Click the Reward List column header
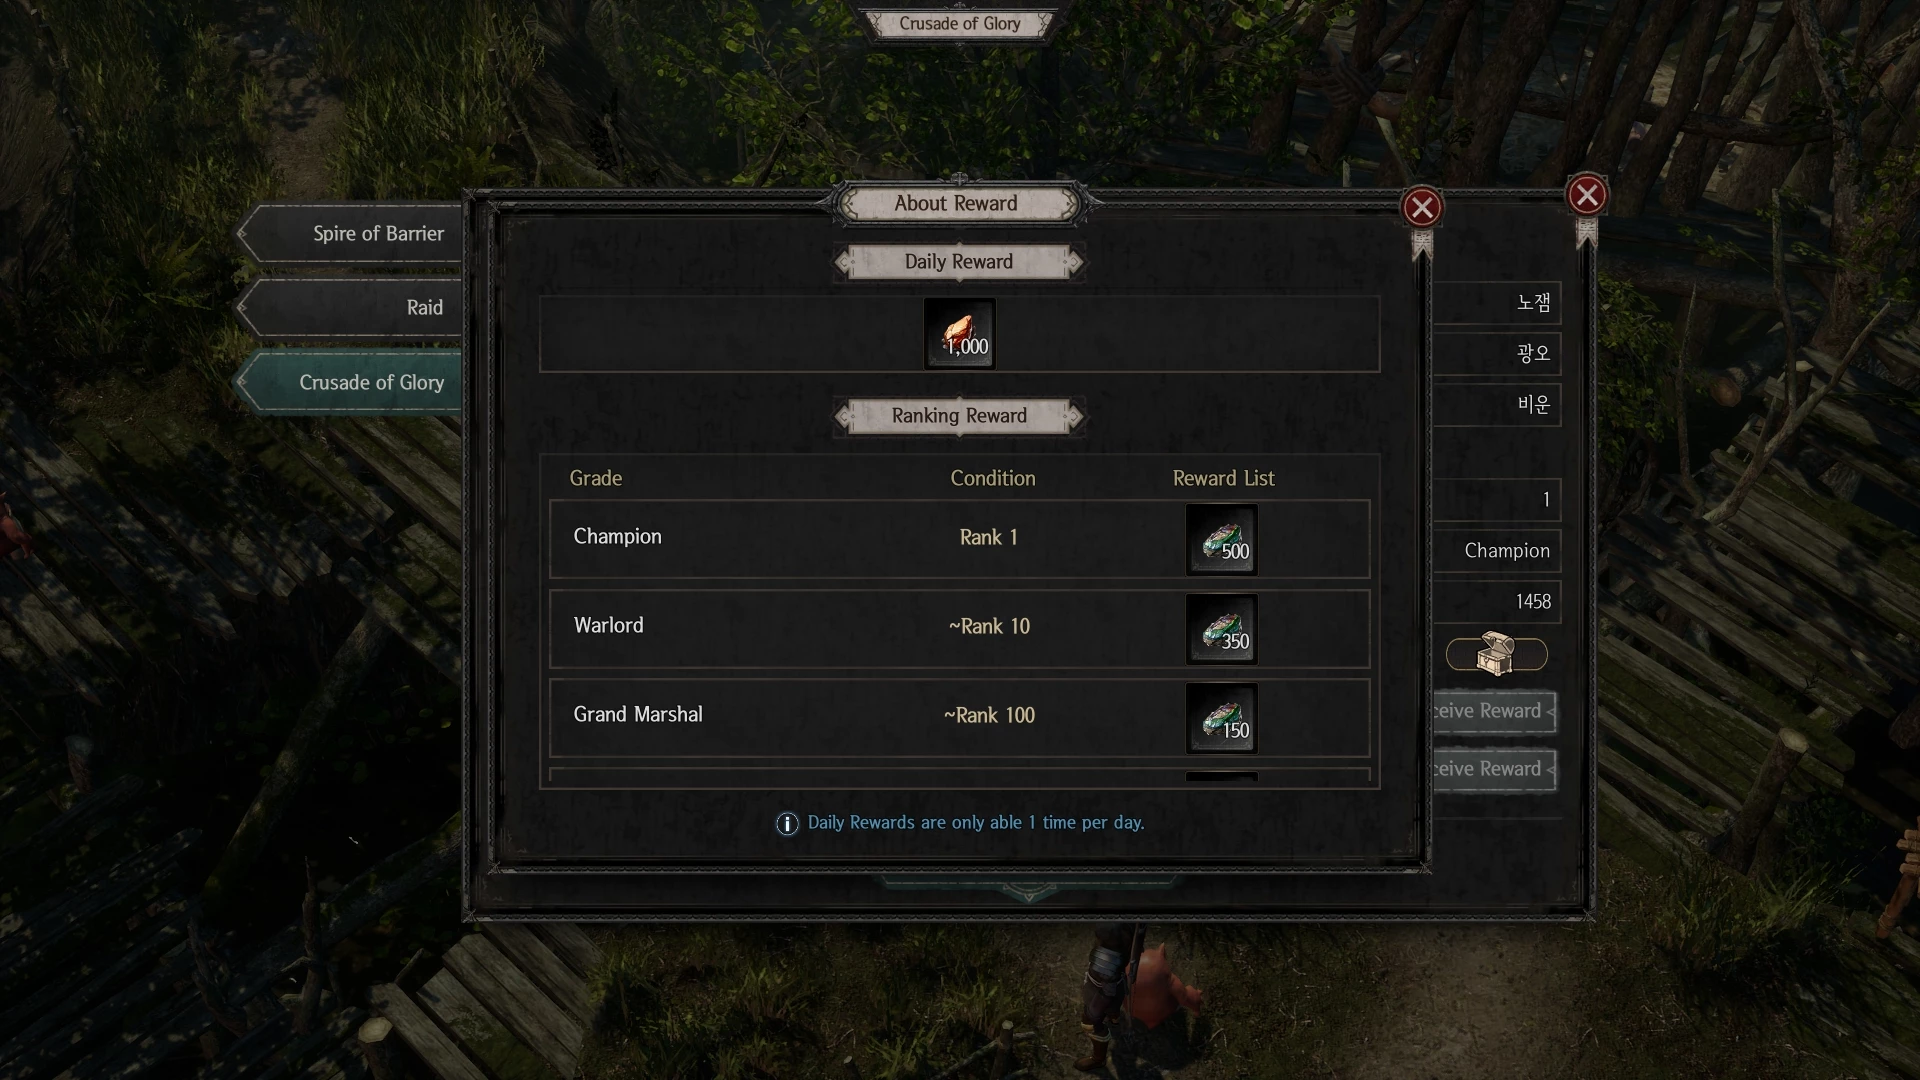Screen dimensions: 1920x1080 1223,478
